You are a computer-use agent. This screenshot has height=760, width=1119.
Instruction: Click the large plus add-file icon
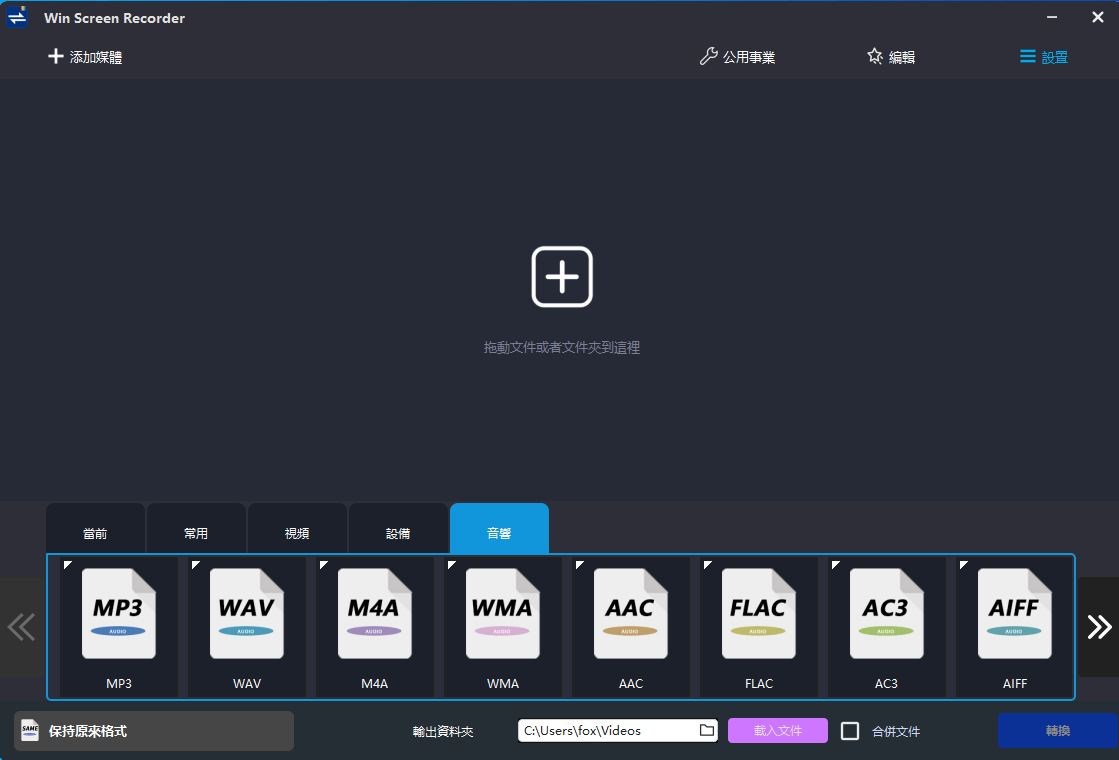click(562, 277)
